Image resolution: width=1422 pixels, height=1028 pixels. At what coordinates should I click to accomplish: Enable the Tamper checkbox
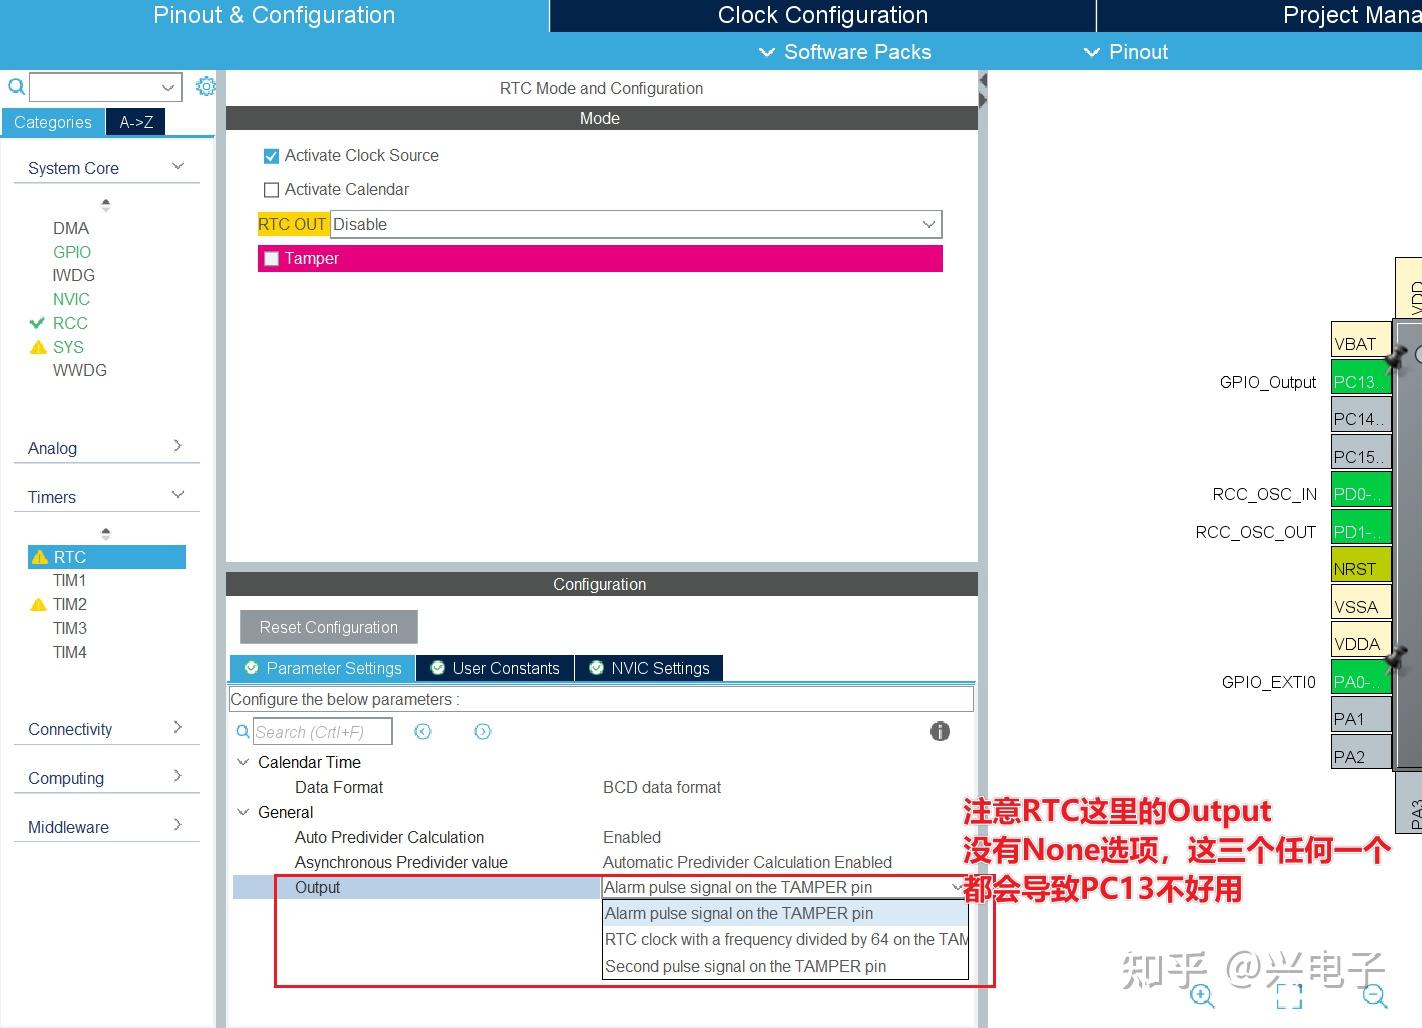(271, 259)
